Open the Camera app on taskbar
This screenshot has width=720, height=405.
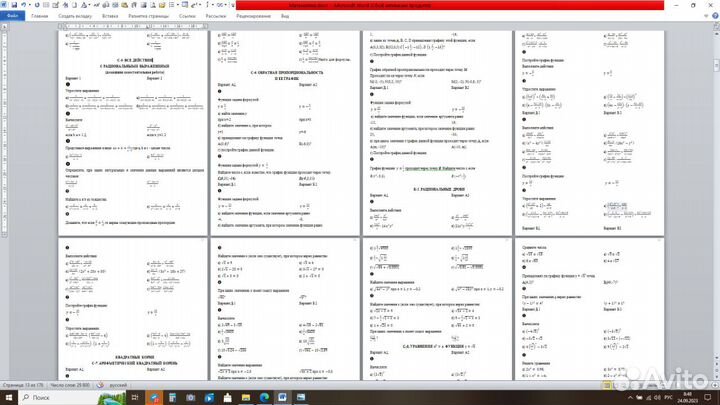pyautogui.click(x=191, y=397)
